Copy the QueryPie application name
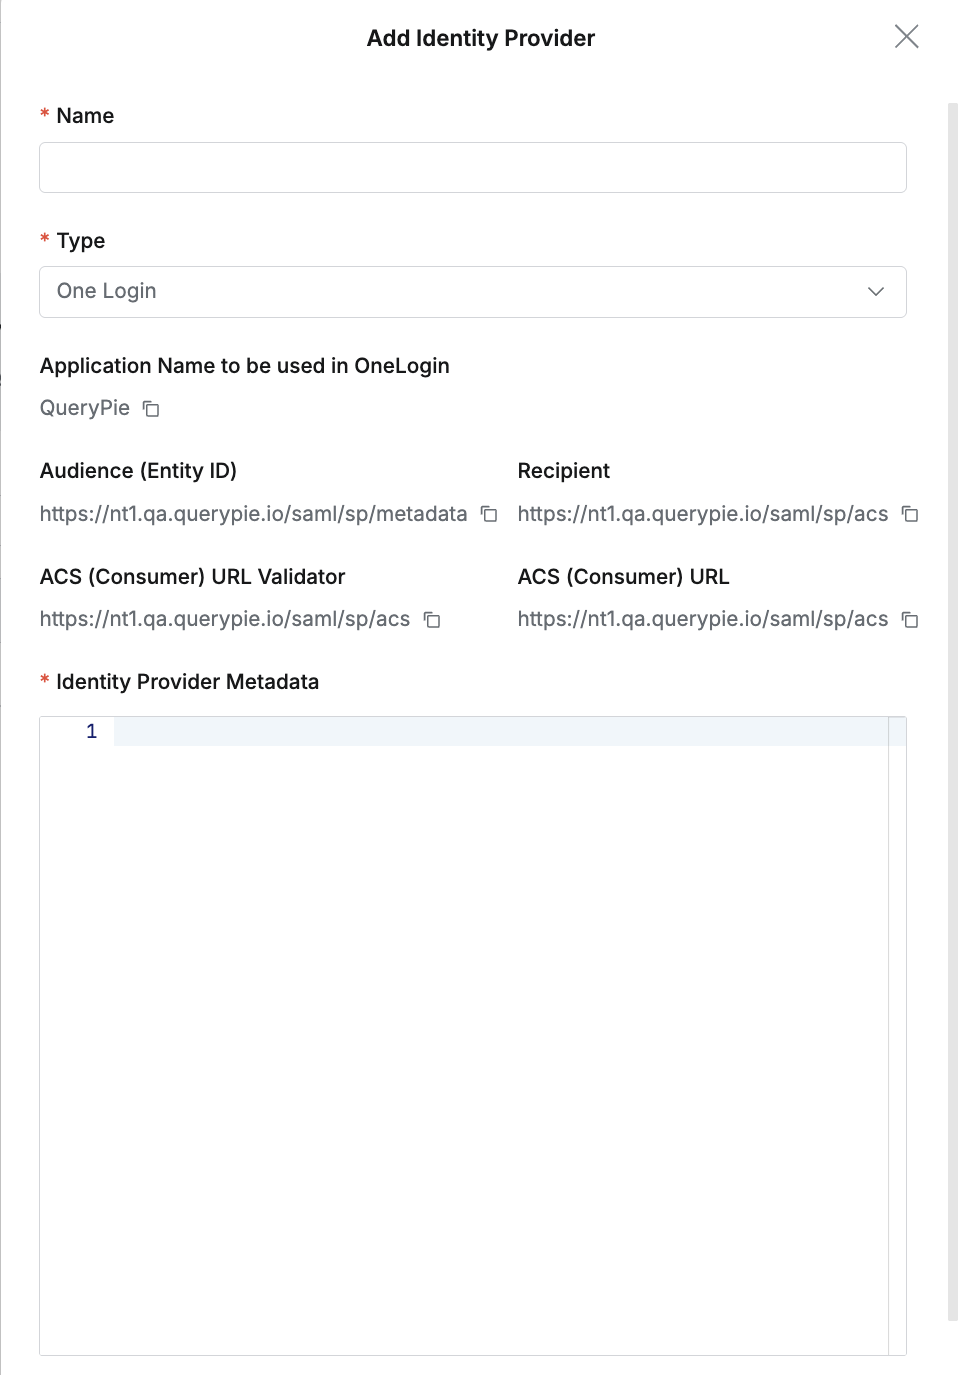 (x=151, y=409)
